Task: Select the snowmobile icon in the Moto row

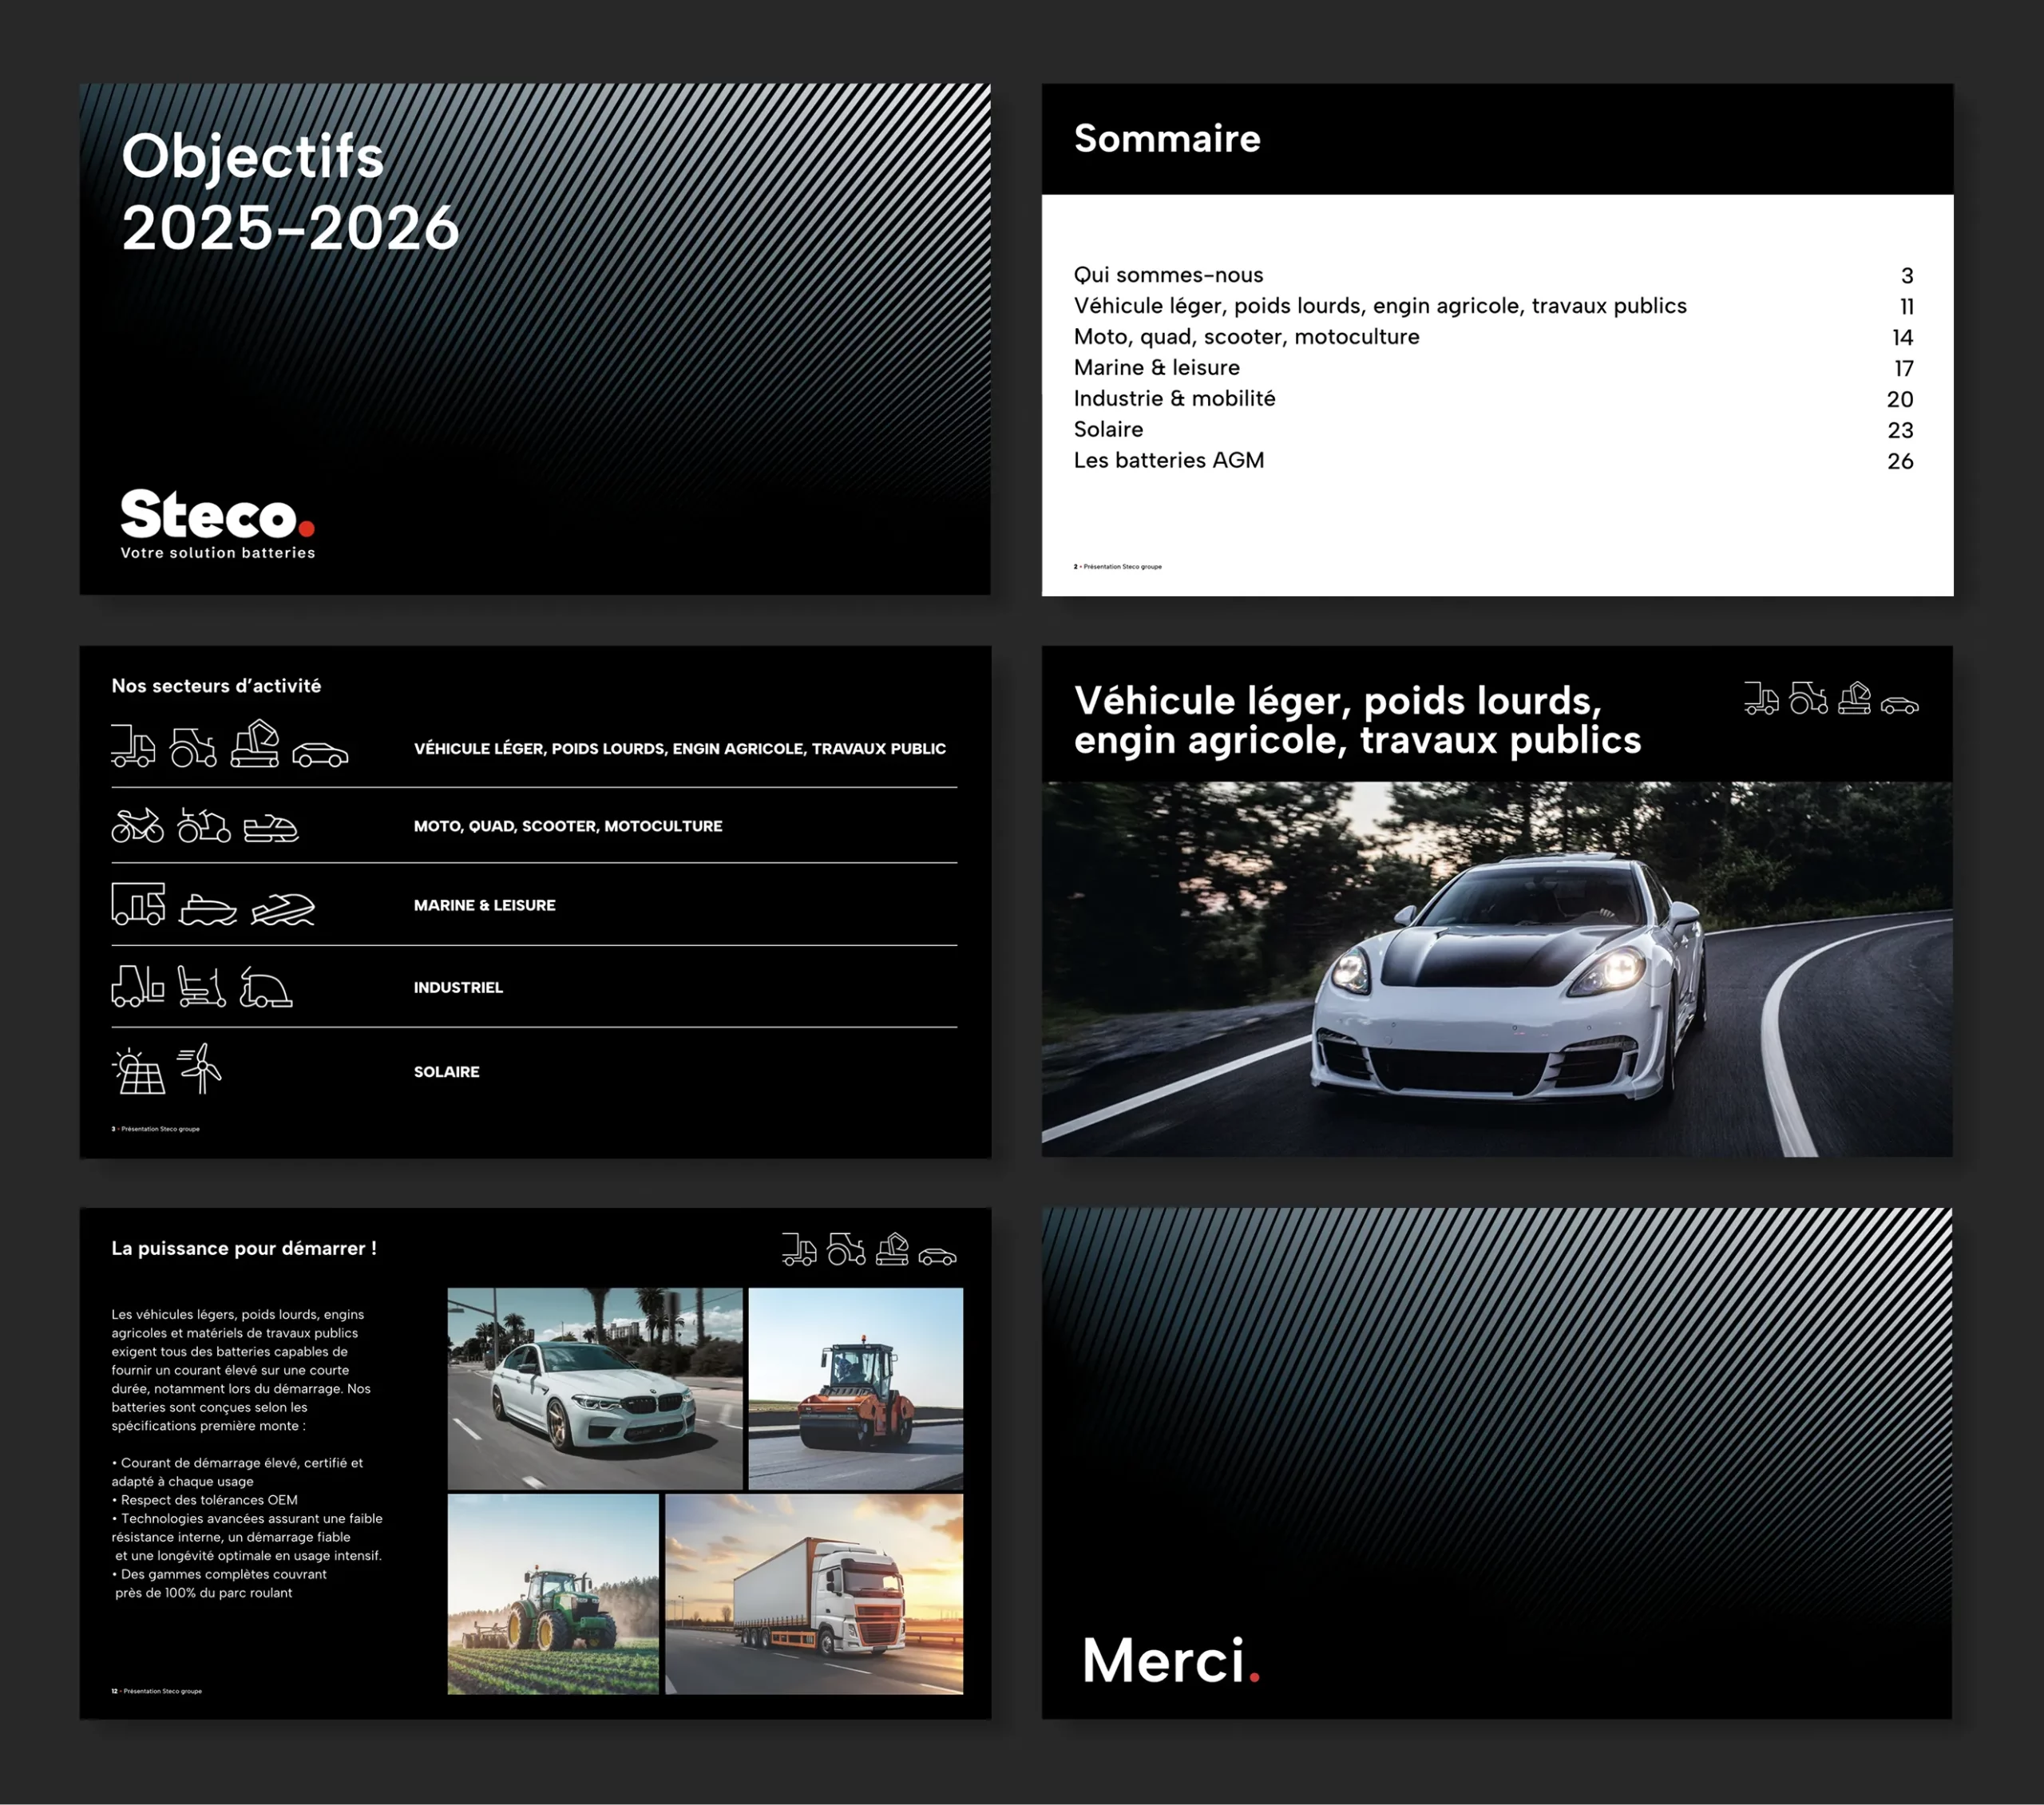Action: 271,829
